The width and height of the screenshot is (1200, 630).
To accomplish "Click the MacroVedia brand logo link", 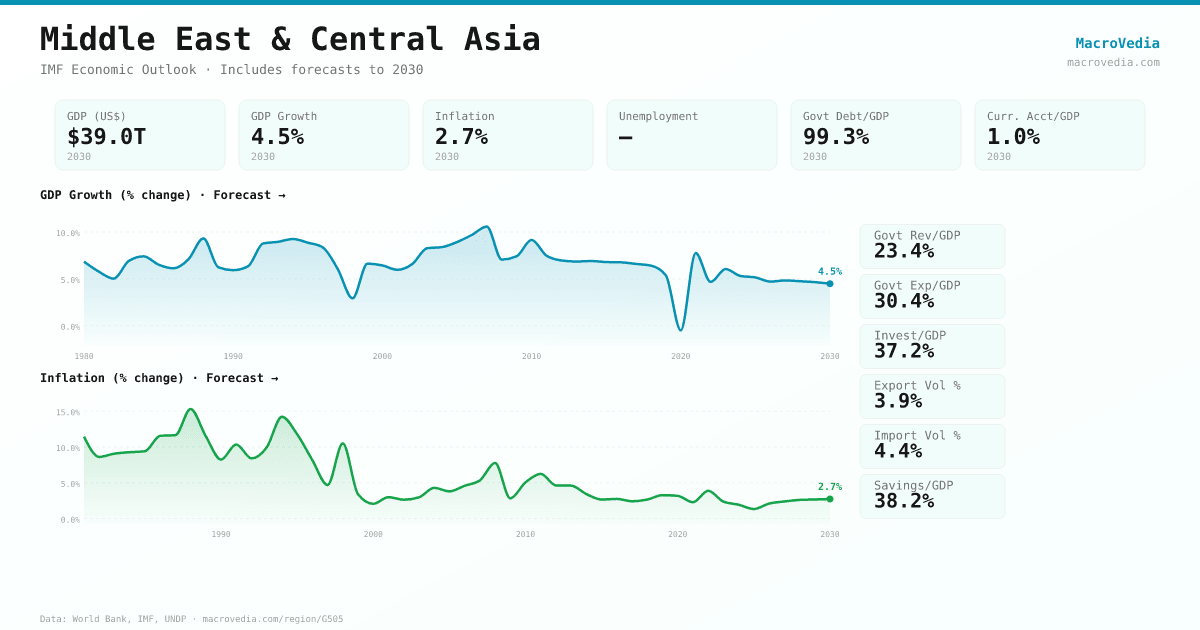I will [1117, 43].
